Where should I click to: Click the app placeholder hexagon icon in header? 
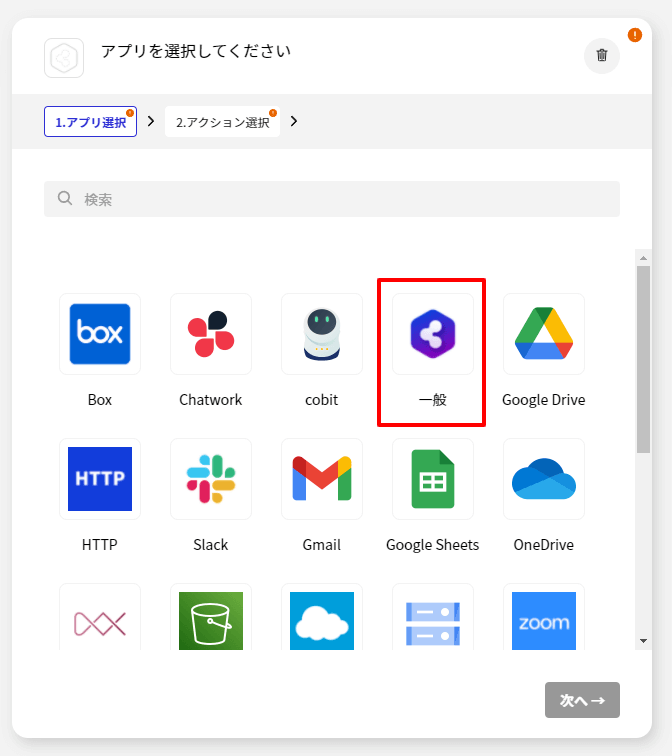[64, 58]
